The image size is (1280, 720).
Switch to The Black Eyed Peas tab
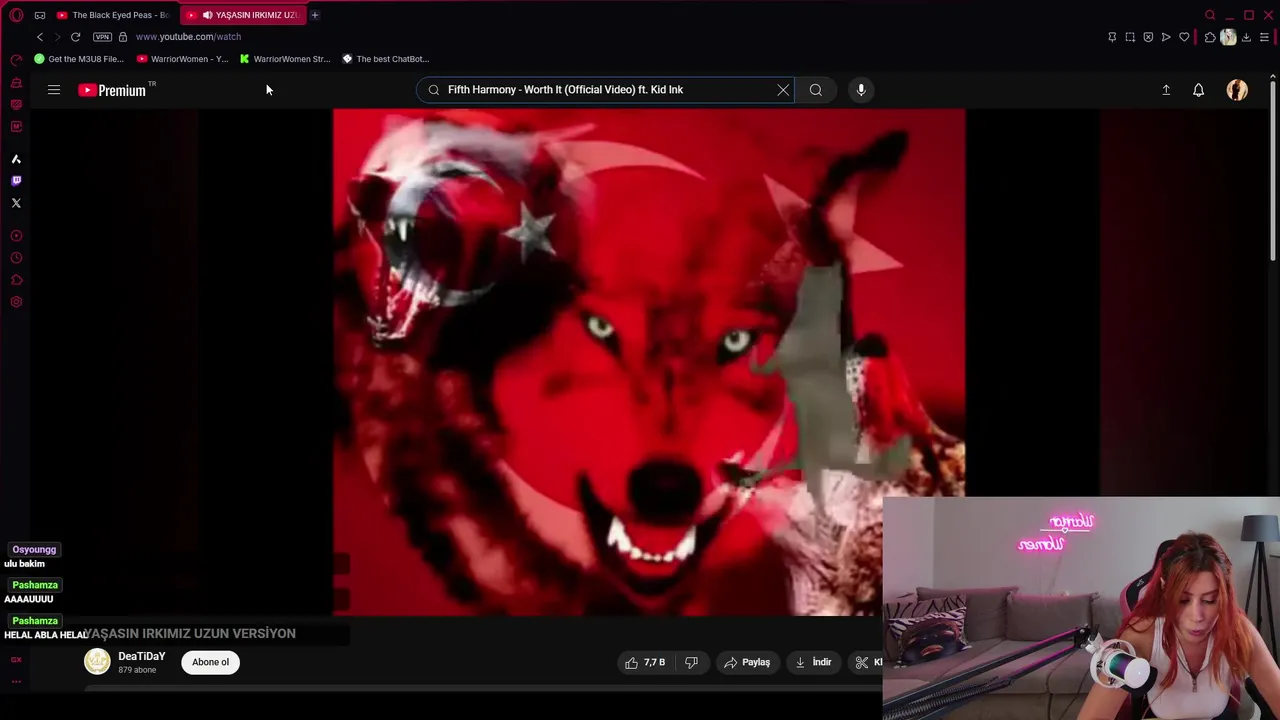113,15
